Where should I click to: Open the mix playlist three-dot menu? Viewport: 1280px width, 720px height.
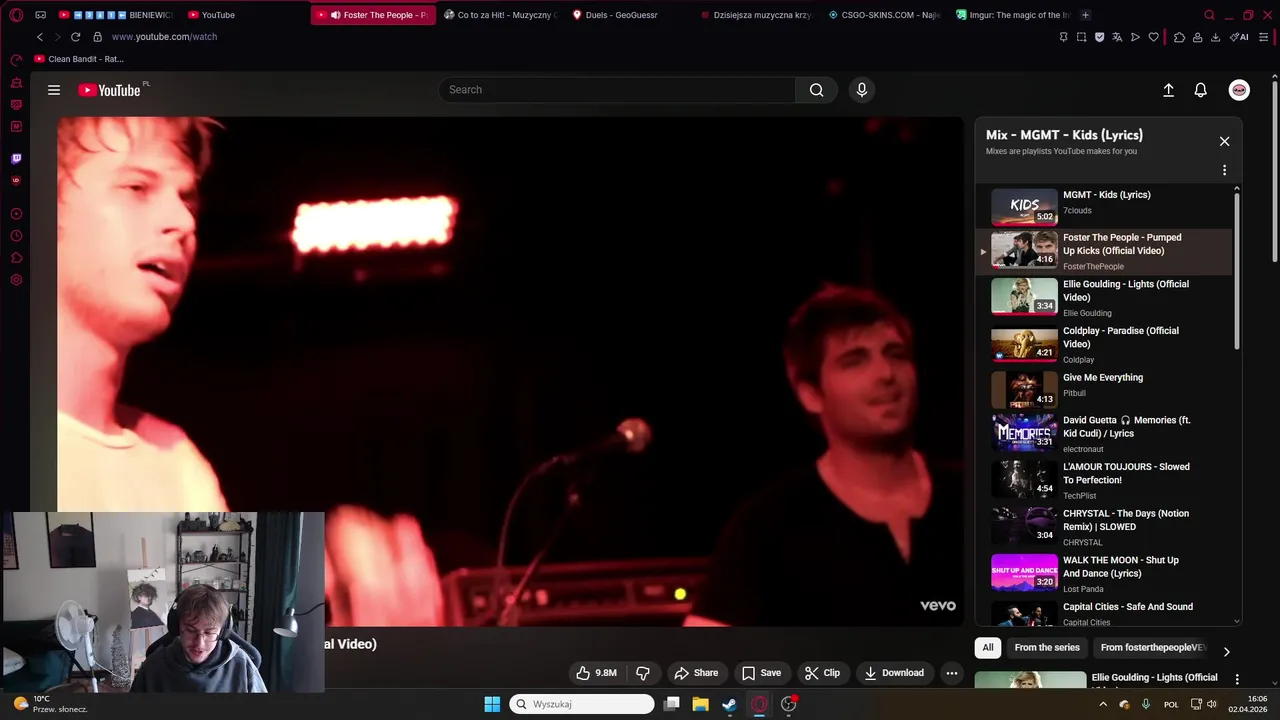(x=1224, y=170)
